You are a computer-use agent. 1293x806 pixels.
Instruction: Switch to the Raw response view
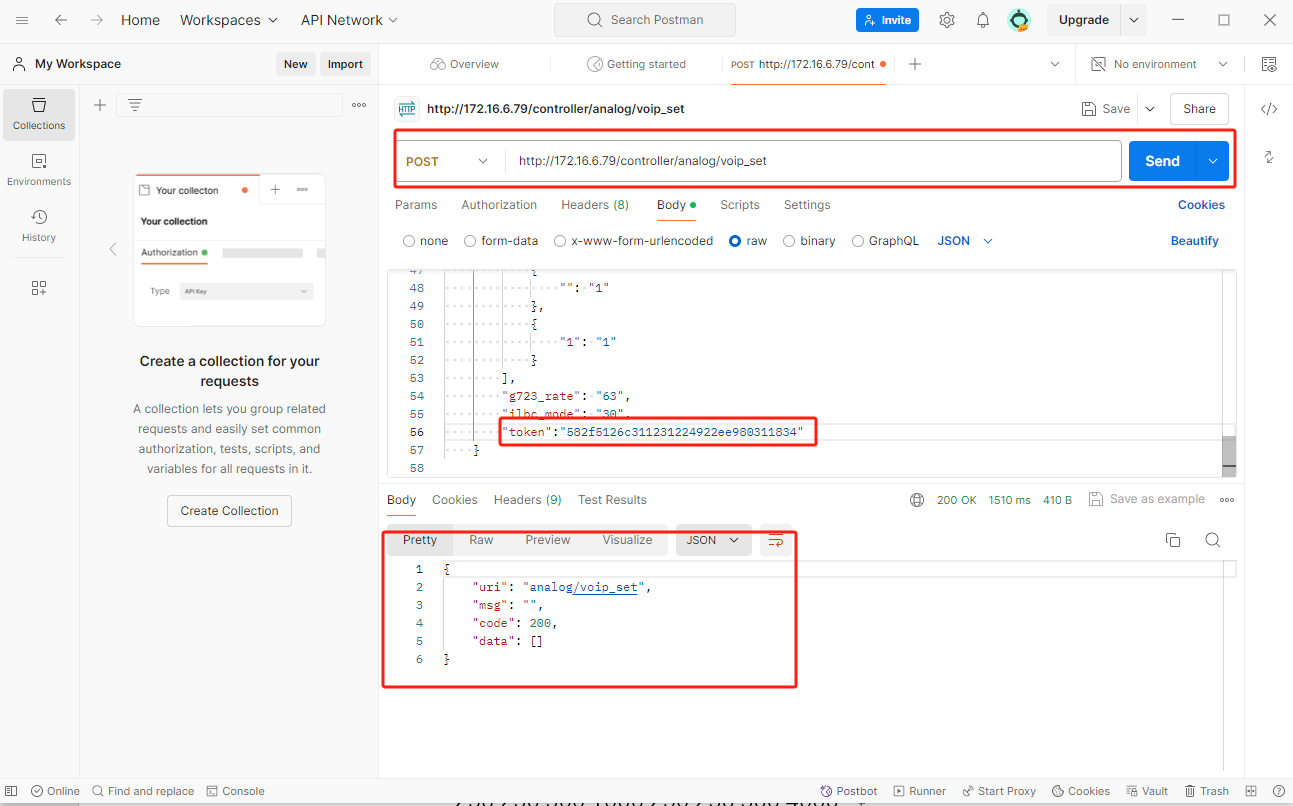pos(481,540)
